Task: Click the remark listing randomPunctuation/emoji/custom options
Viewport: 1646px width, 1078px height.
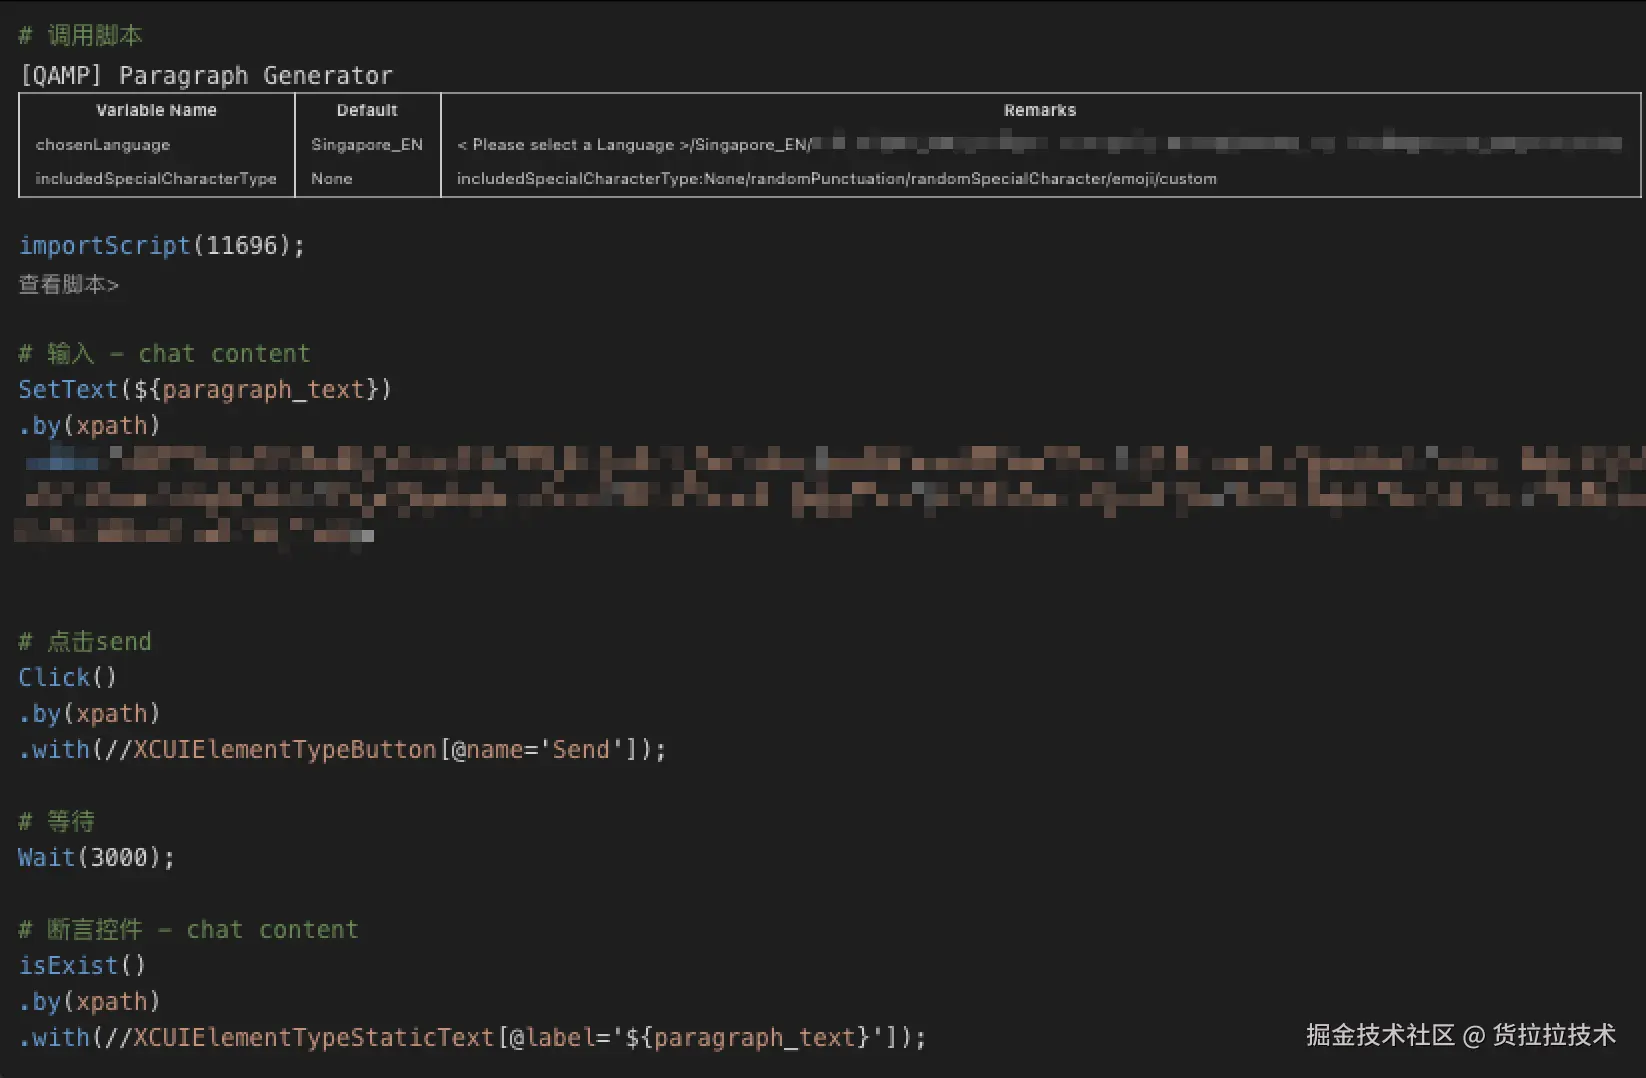Action: (x=837, y=179)
